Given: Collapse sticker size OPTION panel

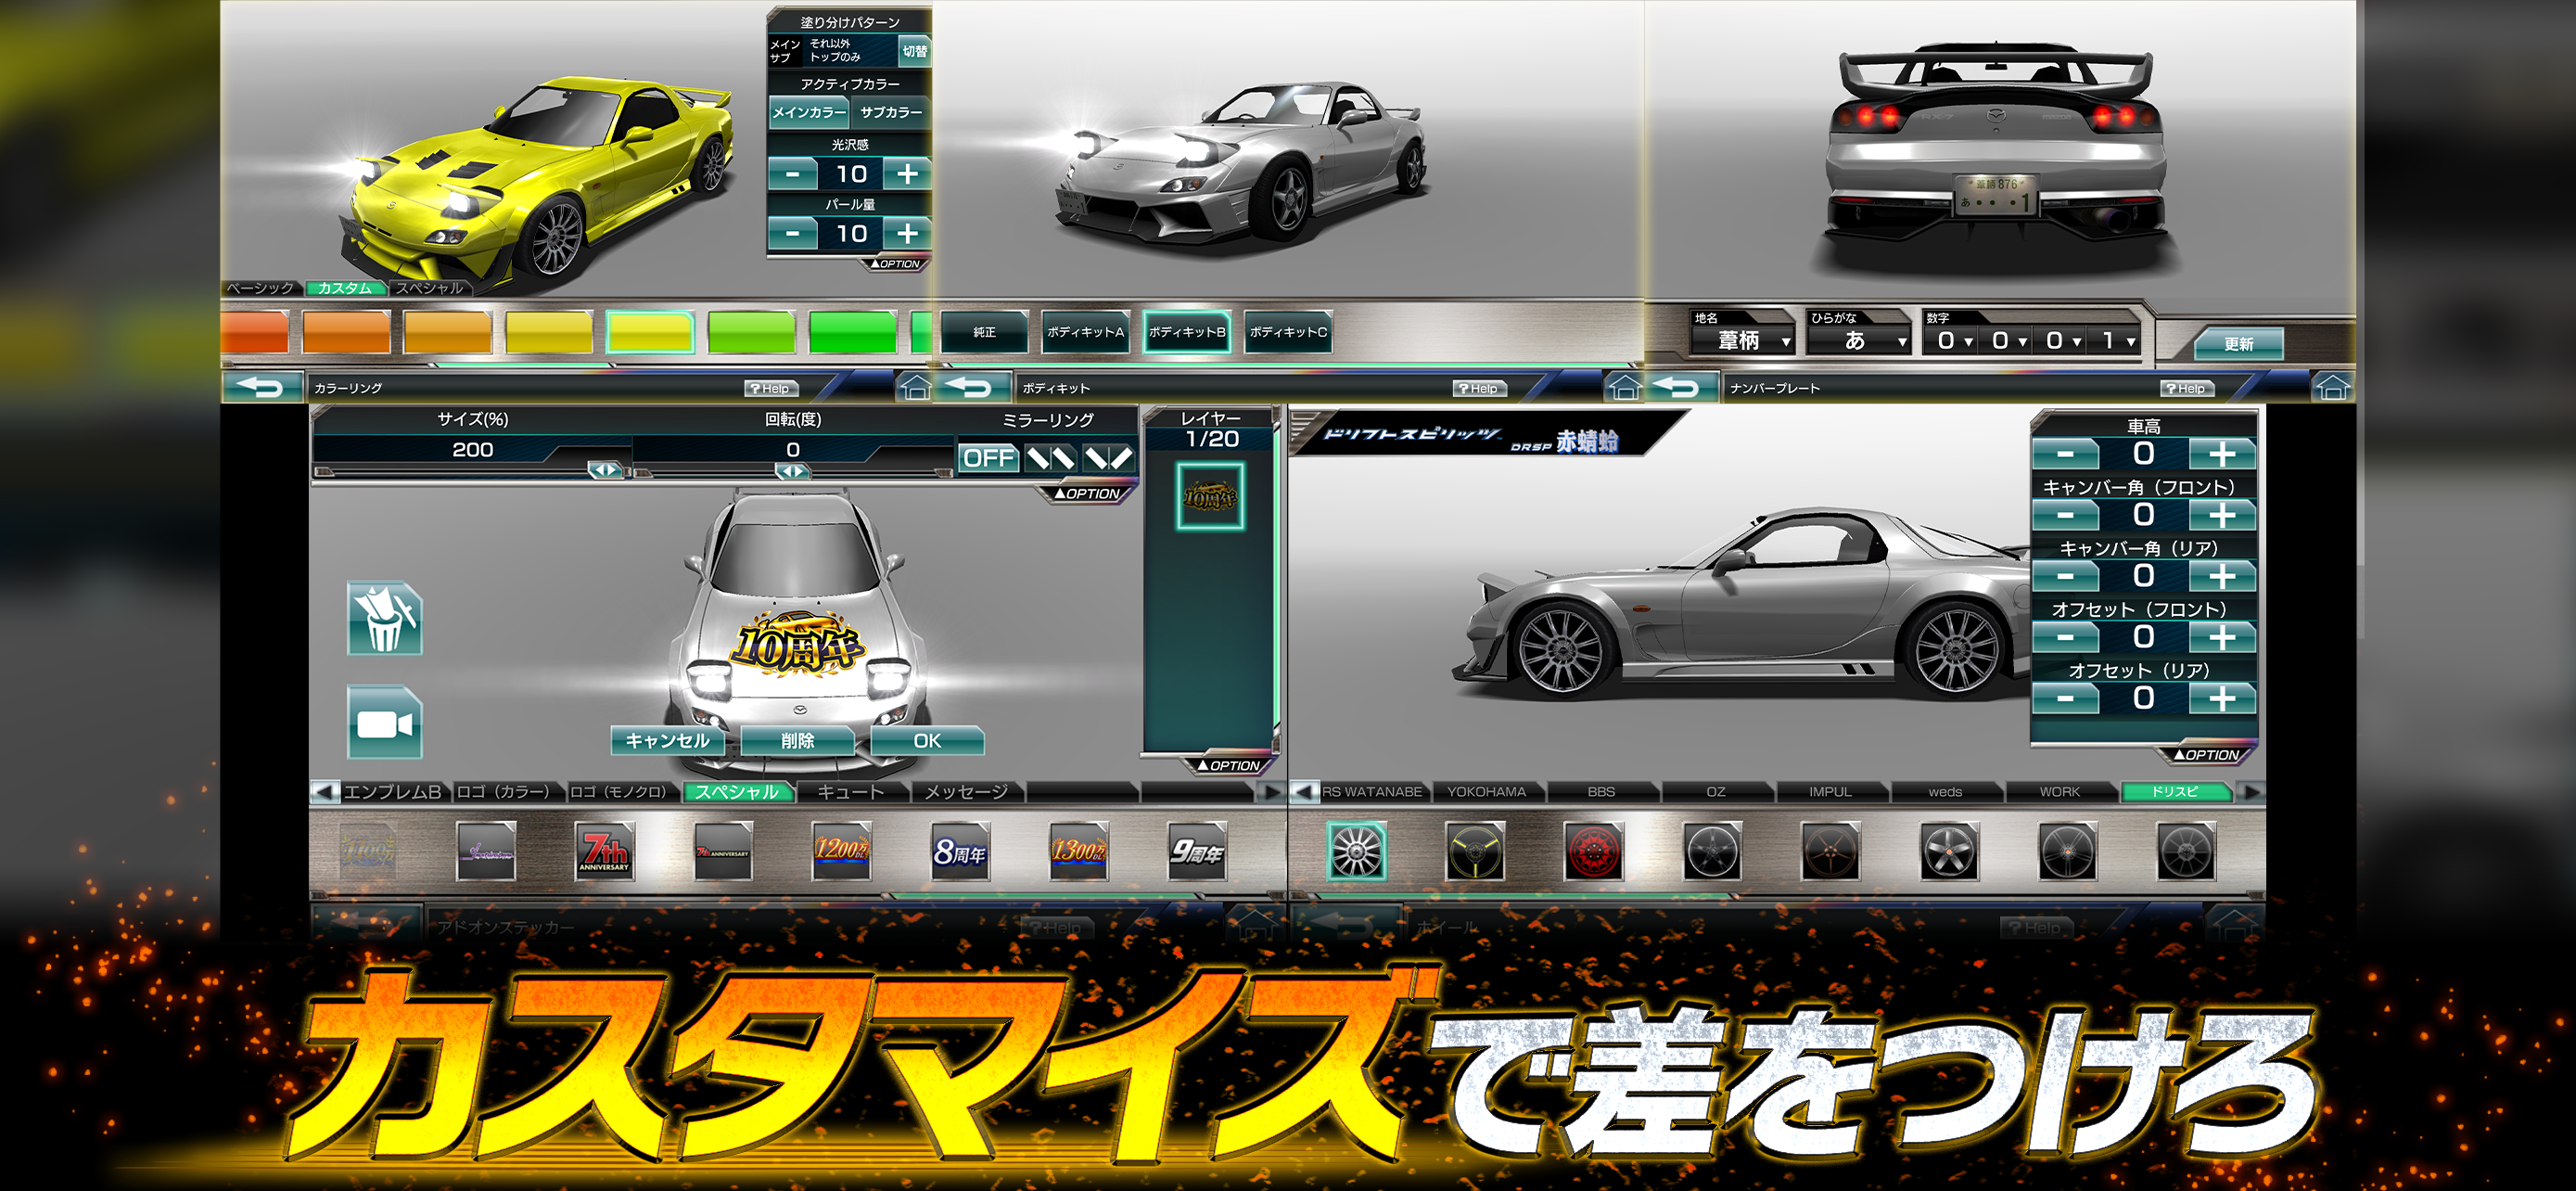Looking at the screenshot, I should (1088, 493).
